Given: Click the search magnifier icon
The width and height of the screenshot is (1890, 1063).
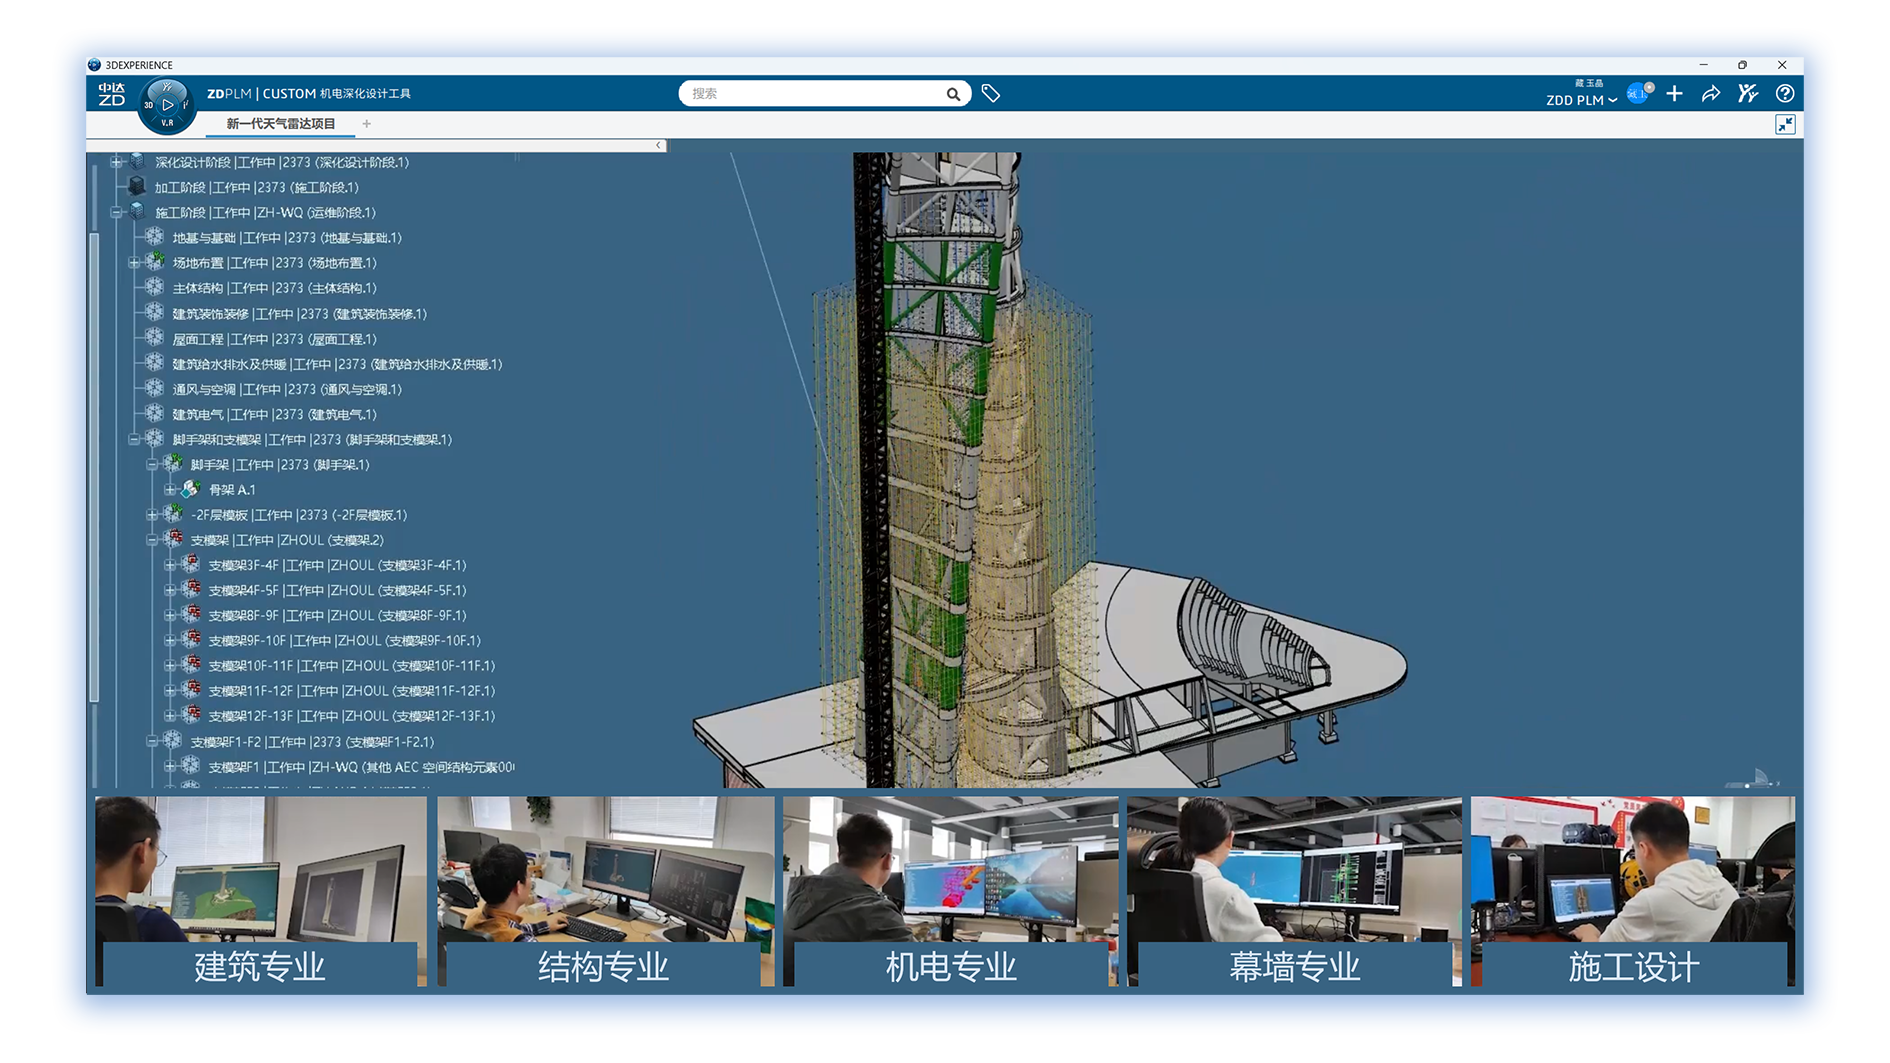Looking at the screenshot, I should tap(953, 94).
